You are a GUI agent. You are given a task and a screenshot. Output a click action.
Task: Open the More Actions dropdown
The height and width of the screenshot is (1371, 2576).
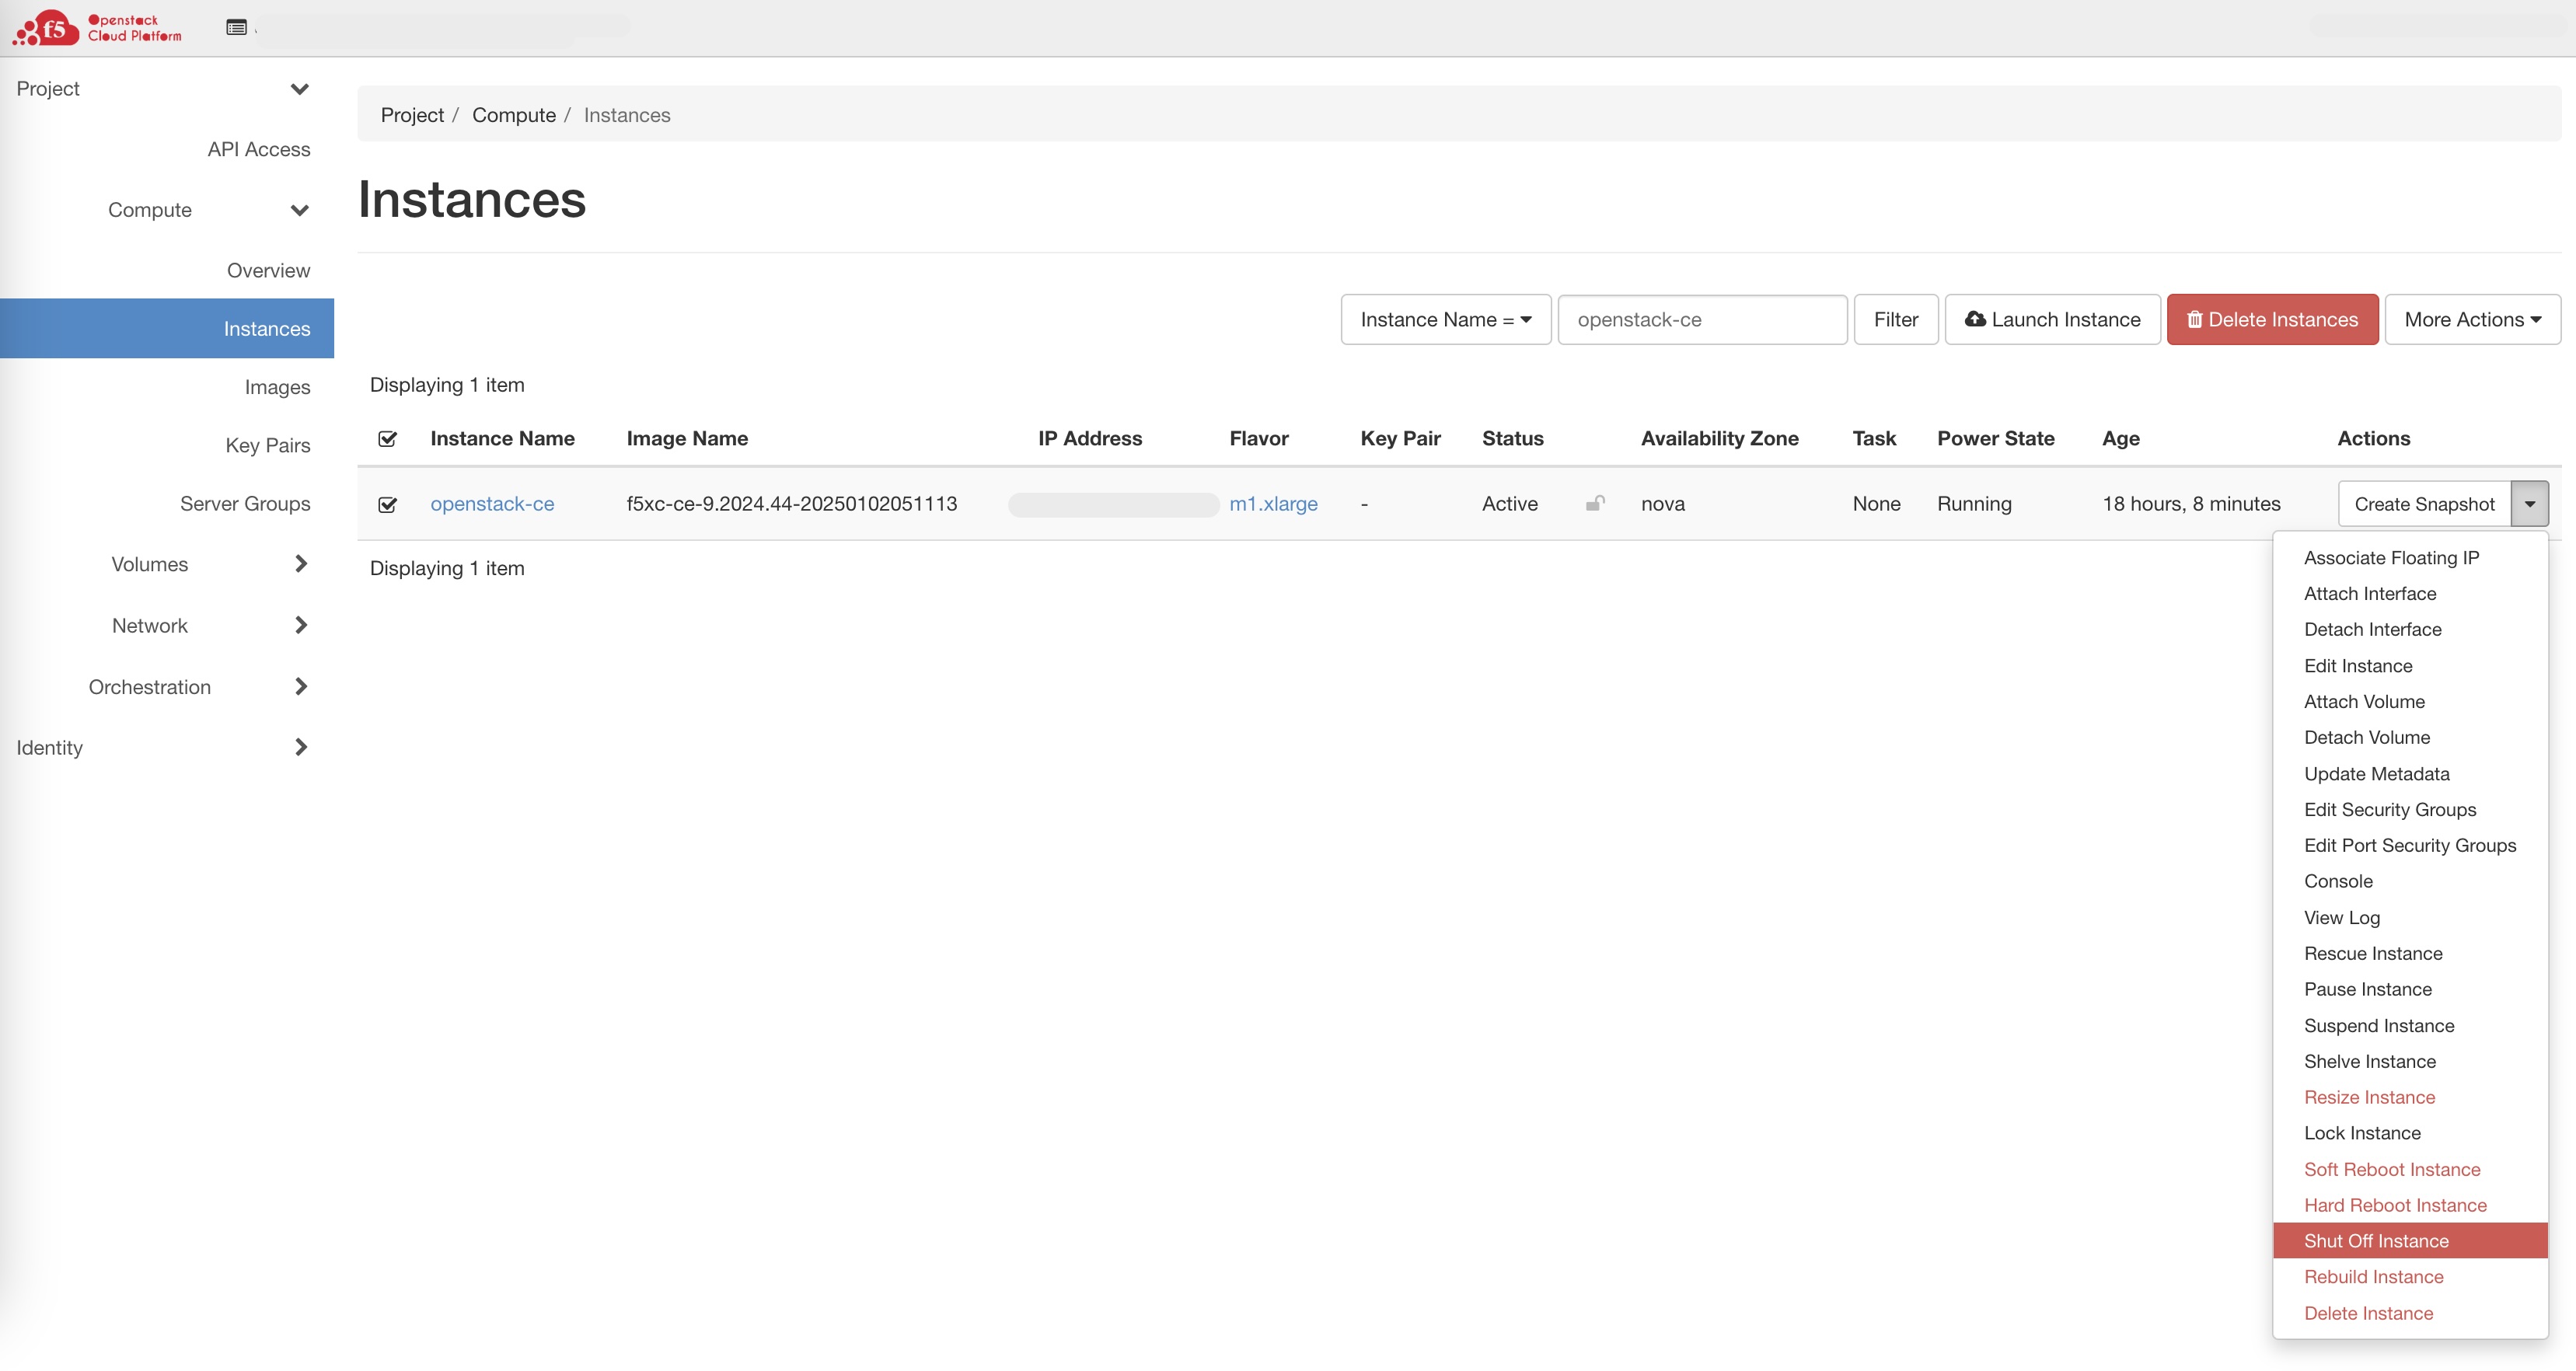[x=2472, y=319]
